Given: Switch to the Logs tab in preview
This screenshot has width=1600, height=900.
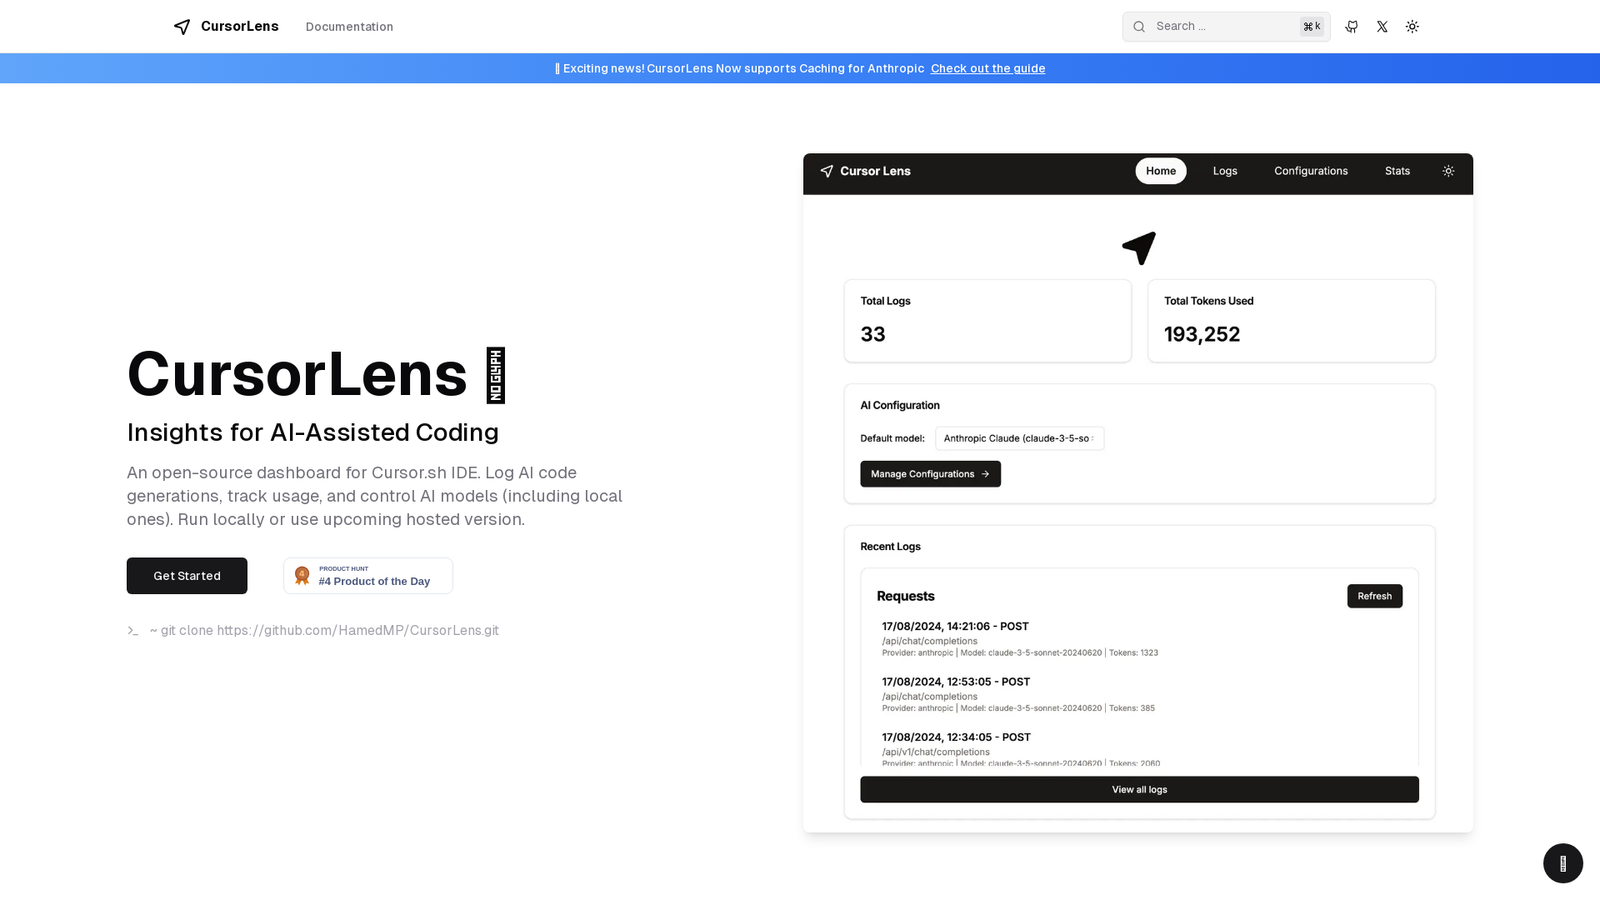Looking at the screenshot, I should click(x=1225, y=171).
